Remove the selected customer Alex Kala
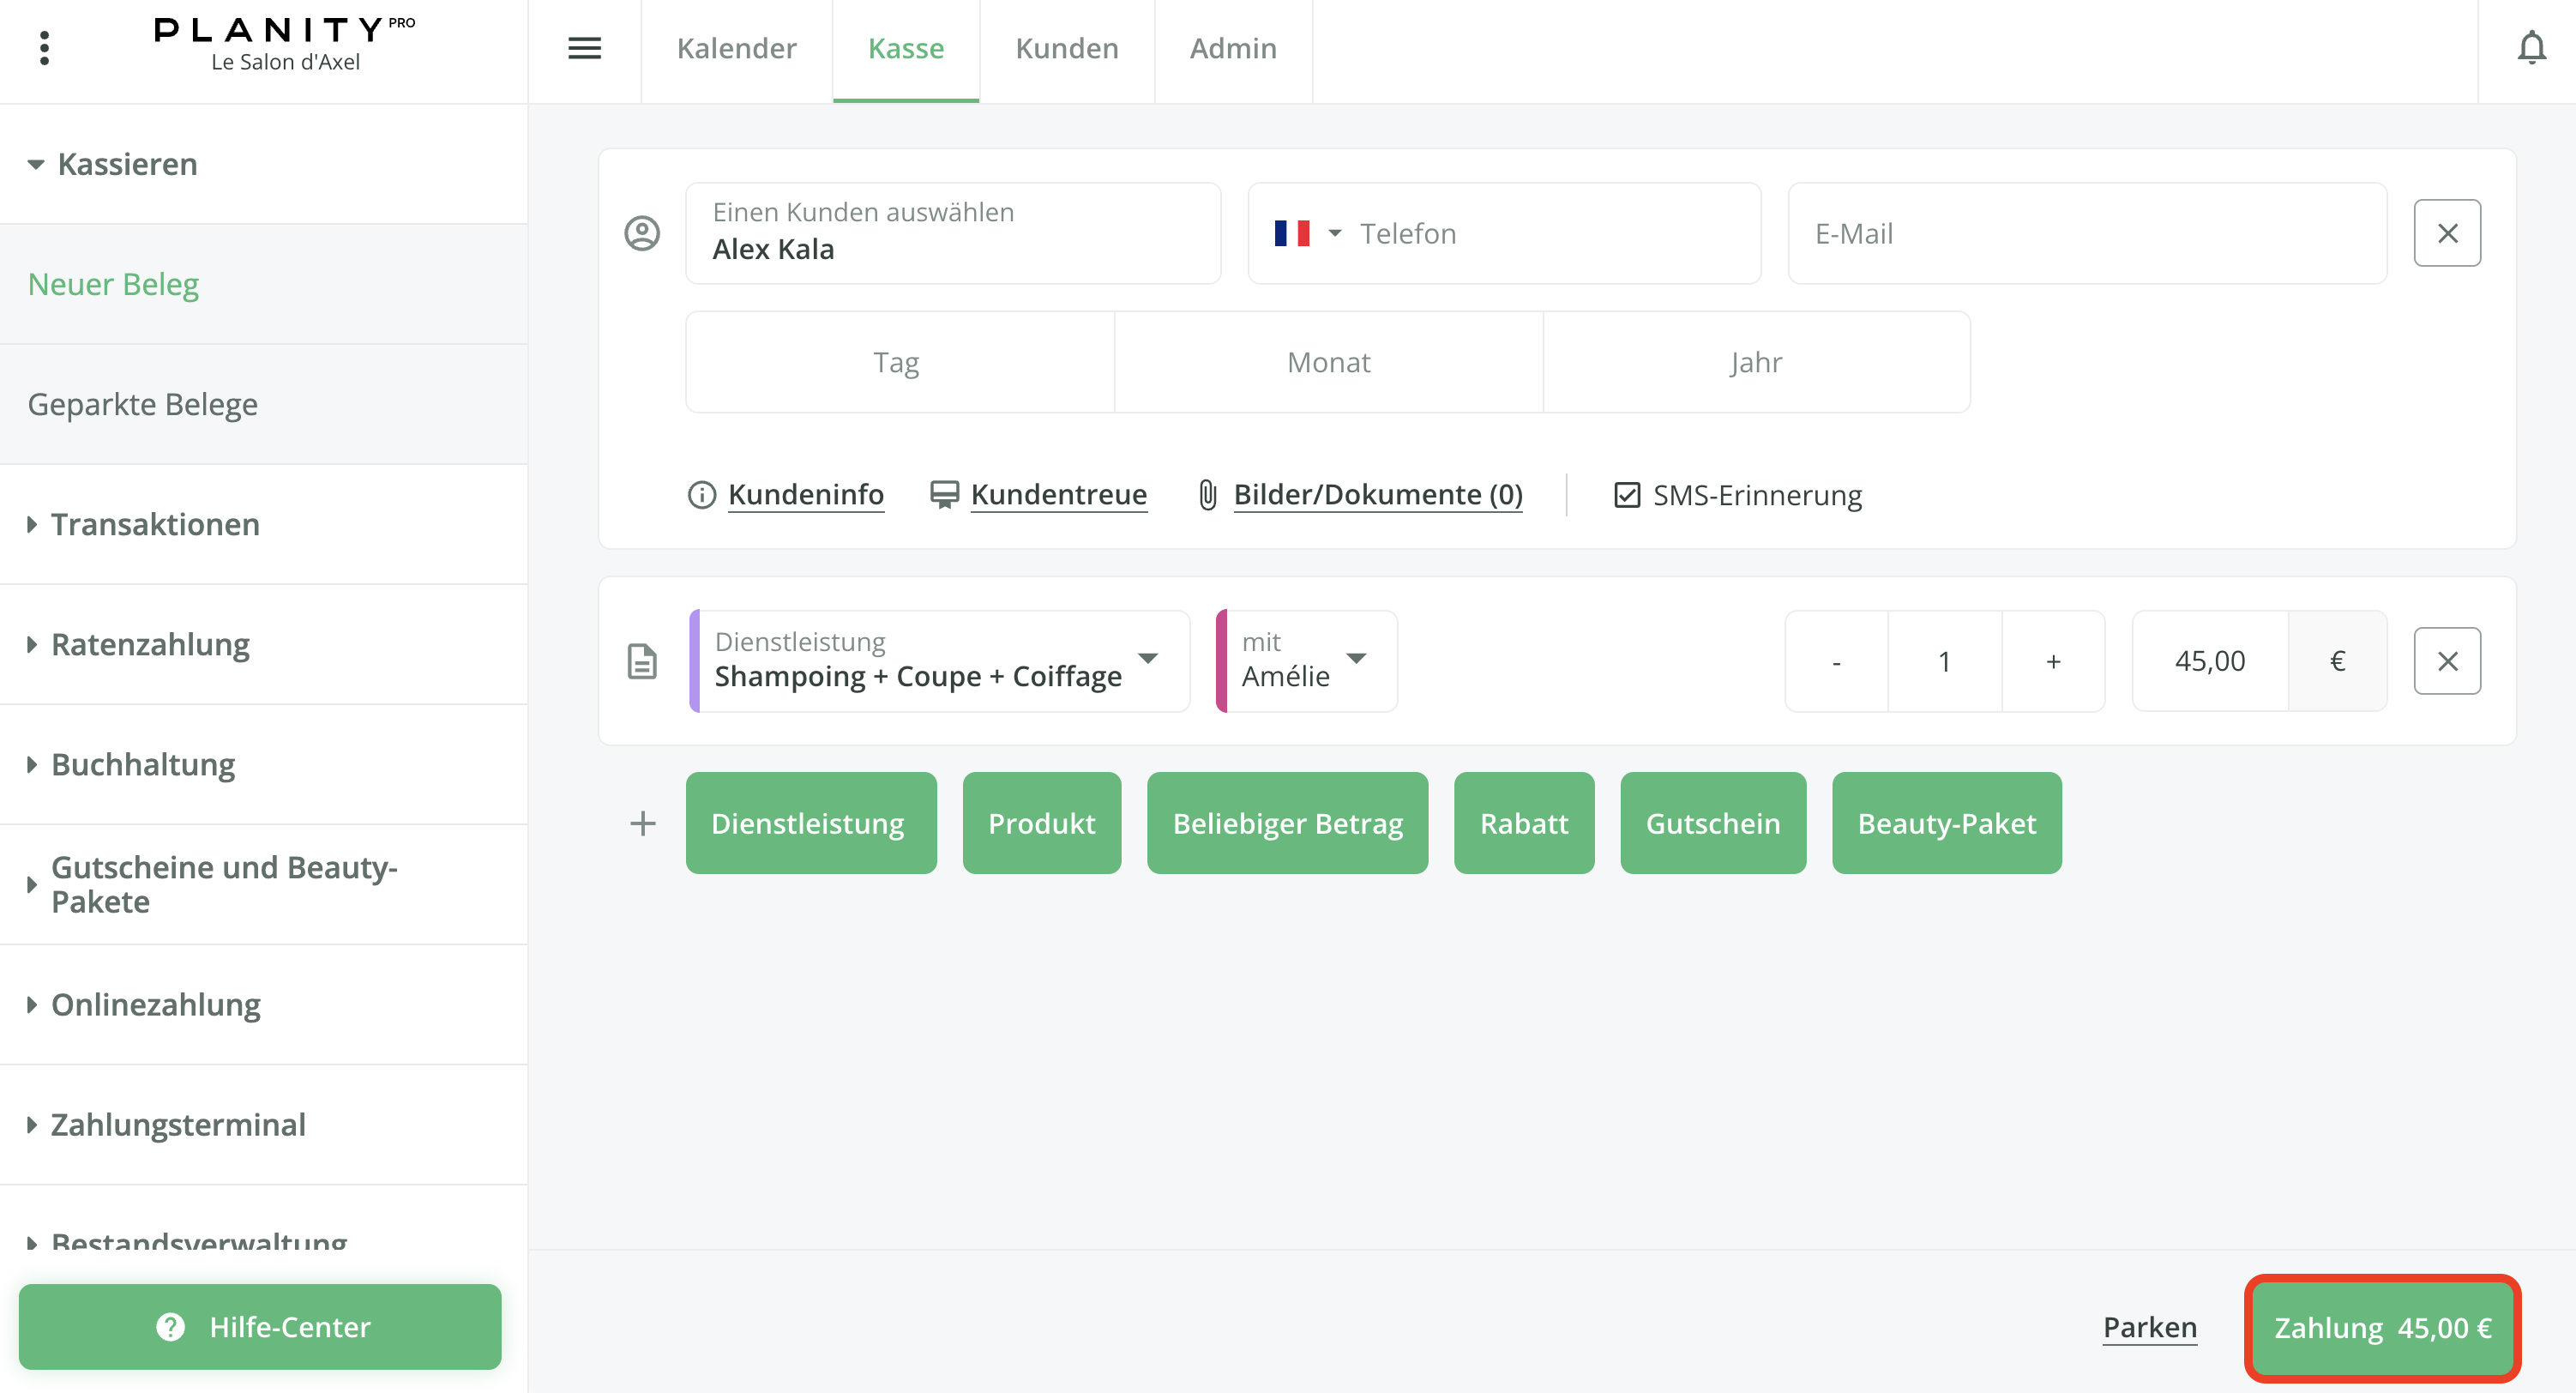 coord(2446,233)
